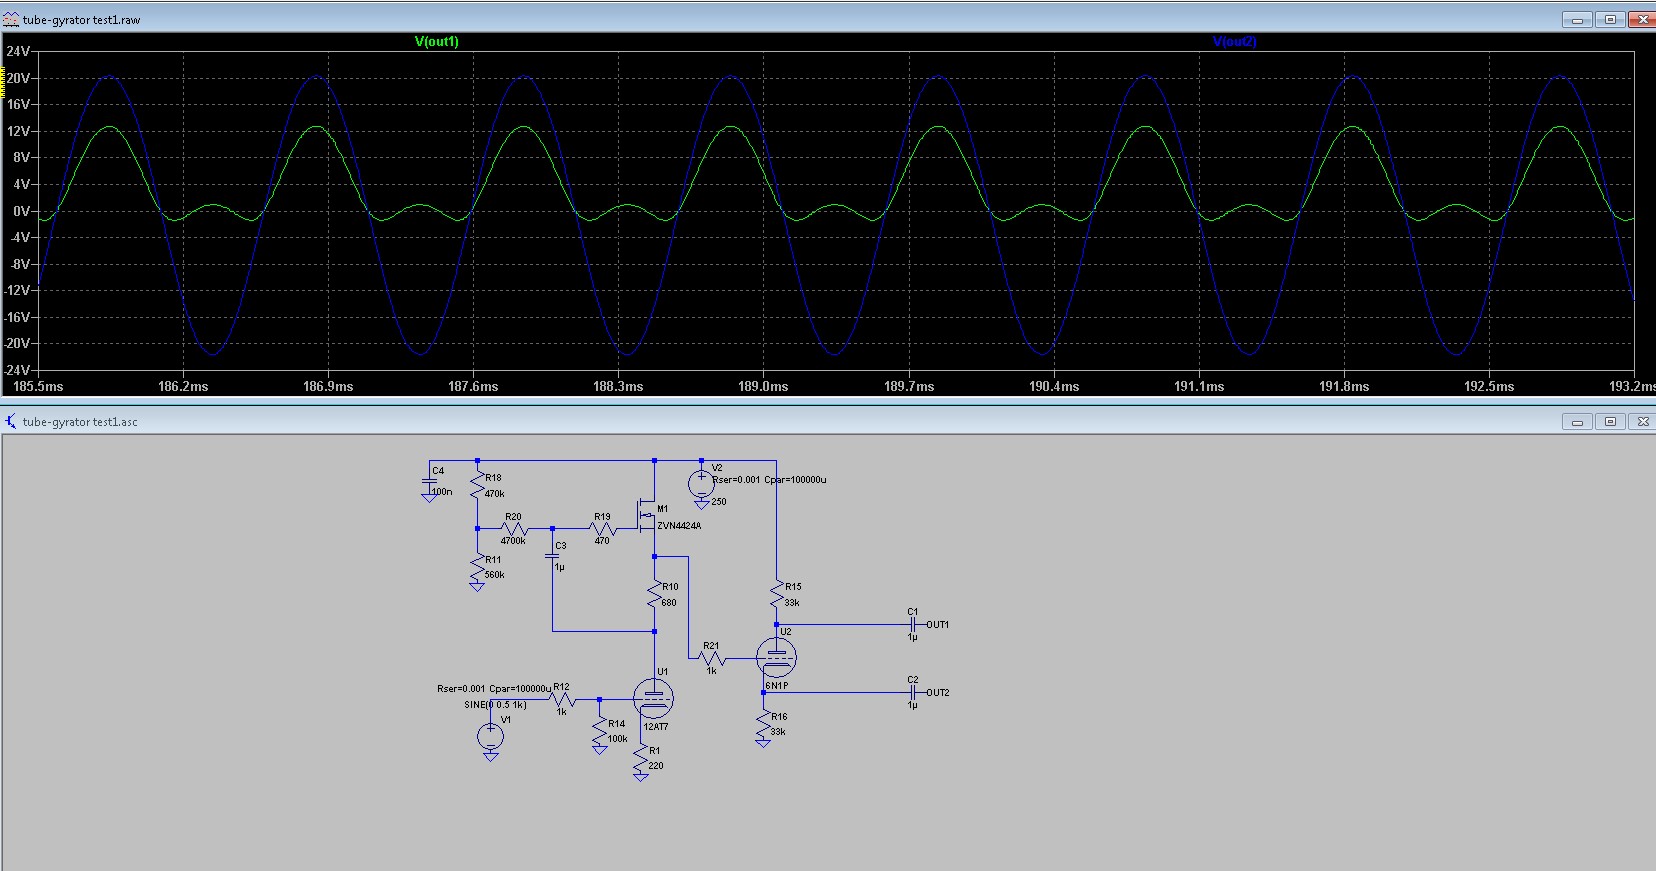Click the 6N1P tube model text
Image resolution: width=1656 pixels, height=871 pixels.
point(777,686)
